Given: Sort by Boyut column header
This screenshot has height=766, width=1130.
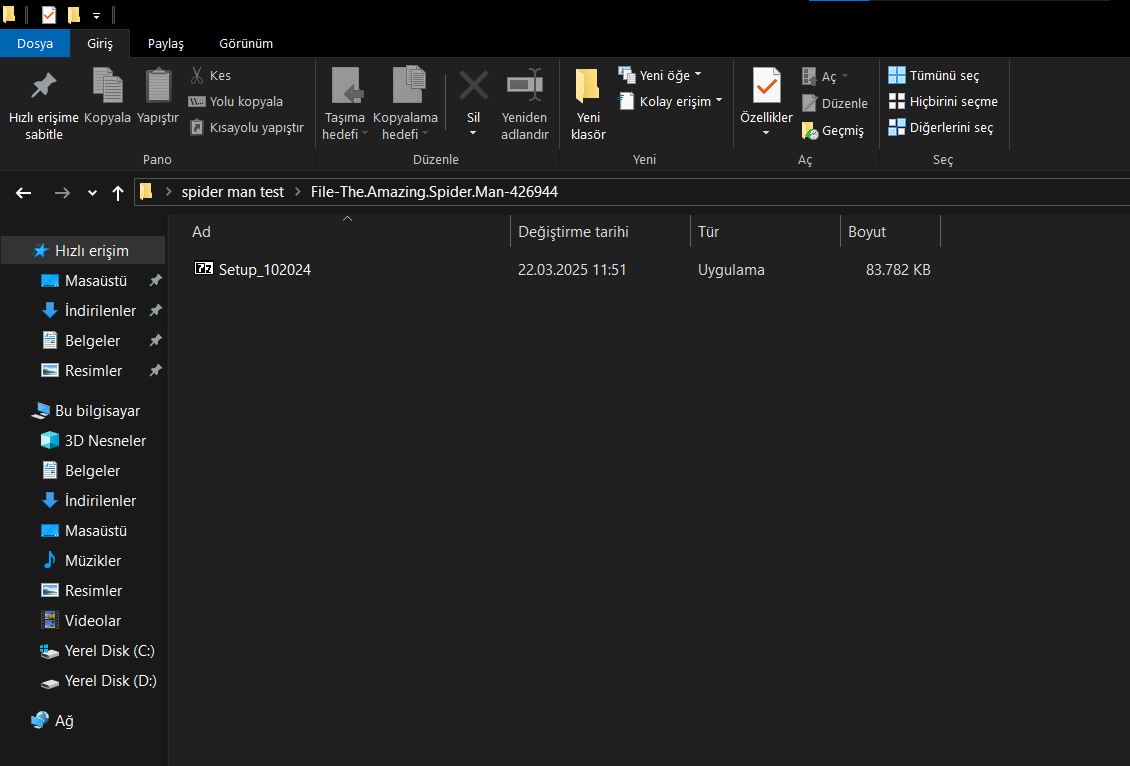Looking at the screenshot, I should pos(891,231).
